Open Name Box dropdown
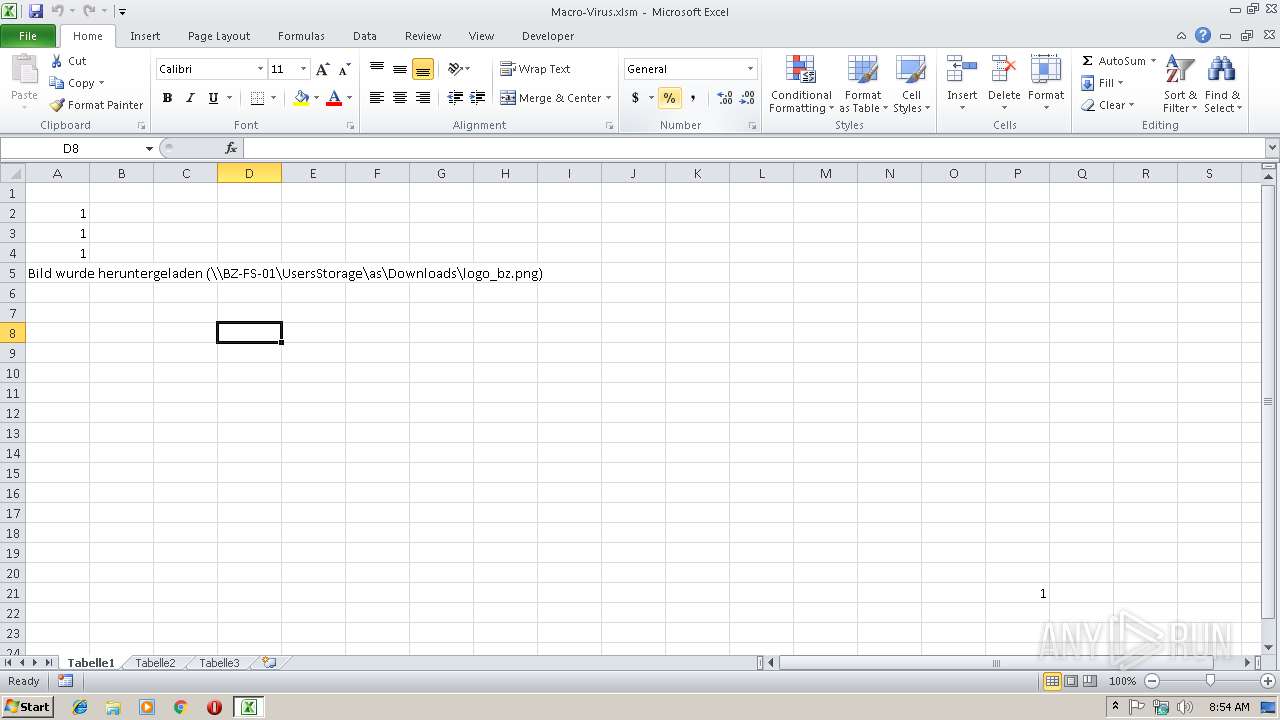 coord(149,148)
